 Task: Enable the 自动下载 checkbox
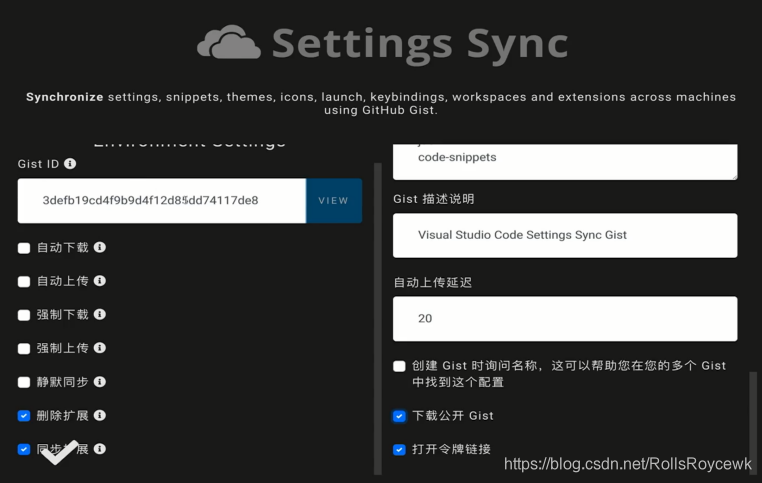click(x=24, y=248)
